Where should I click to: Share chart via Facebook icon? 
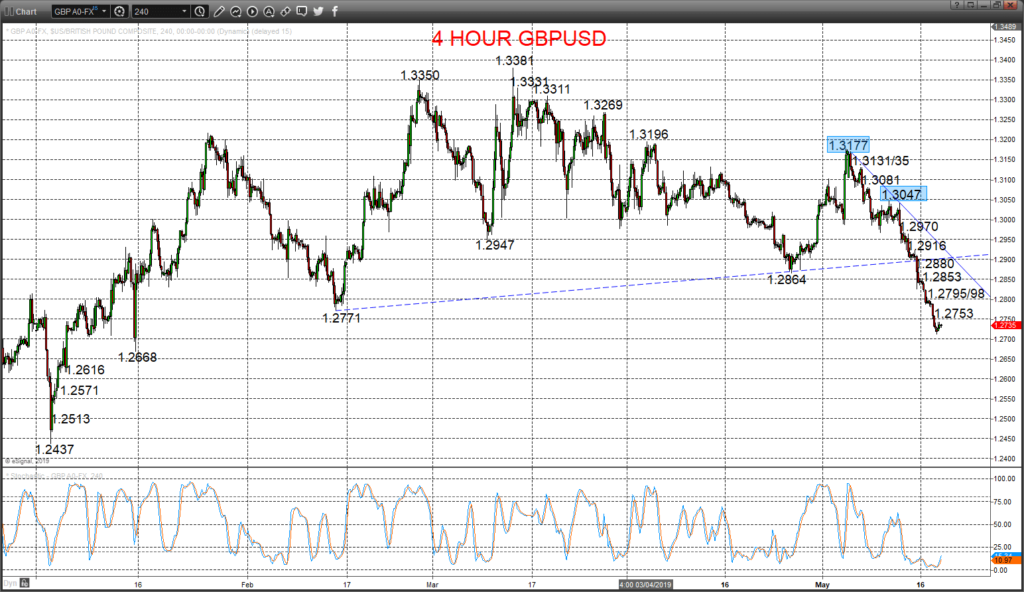pyautogui.click(x=335, y=11)
